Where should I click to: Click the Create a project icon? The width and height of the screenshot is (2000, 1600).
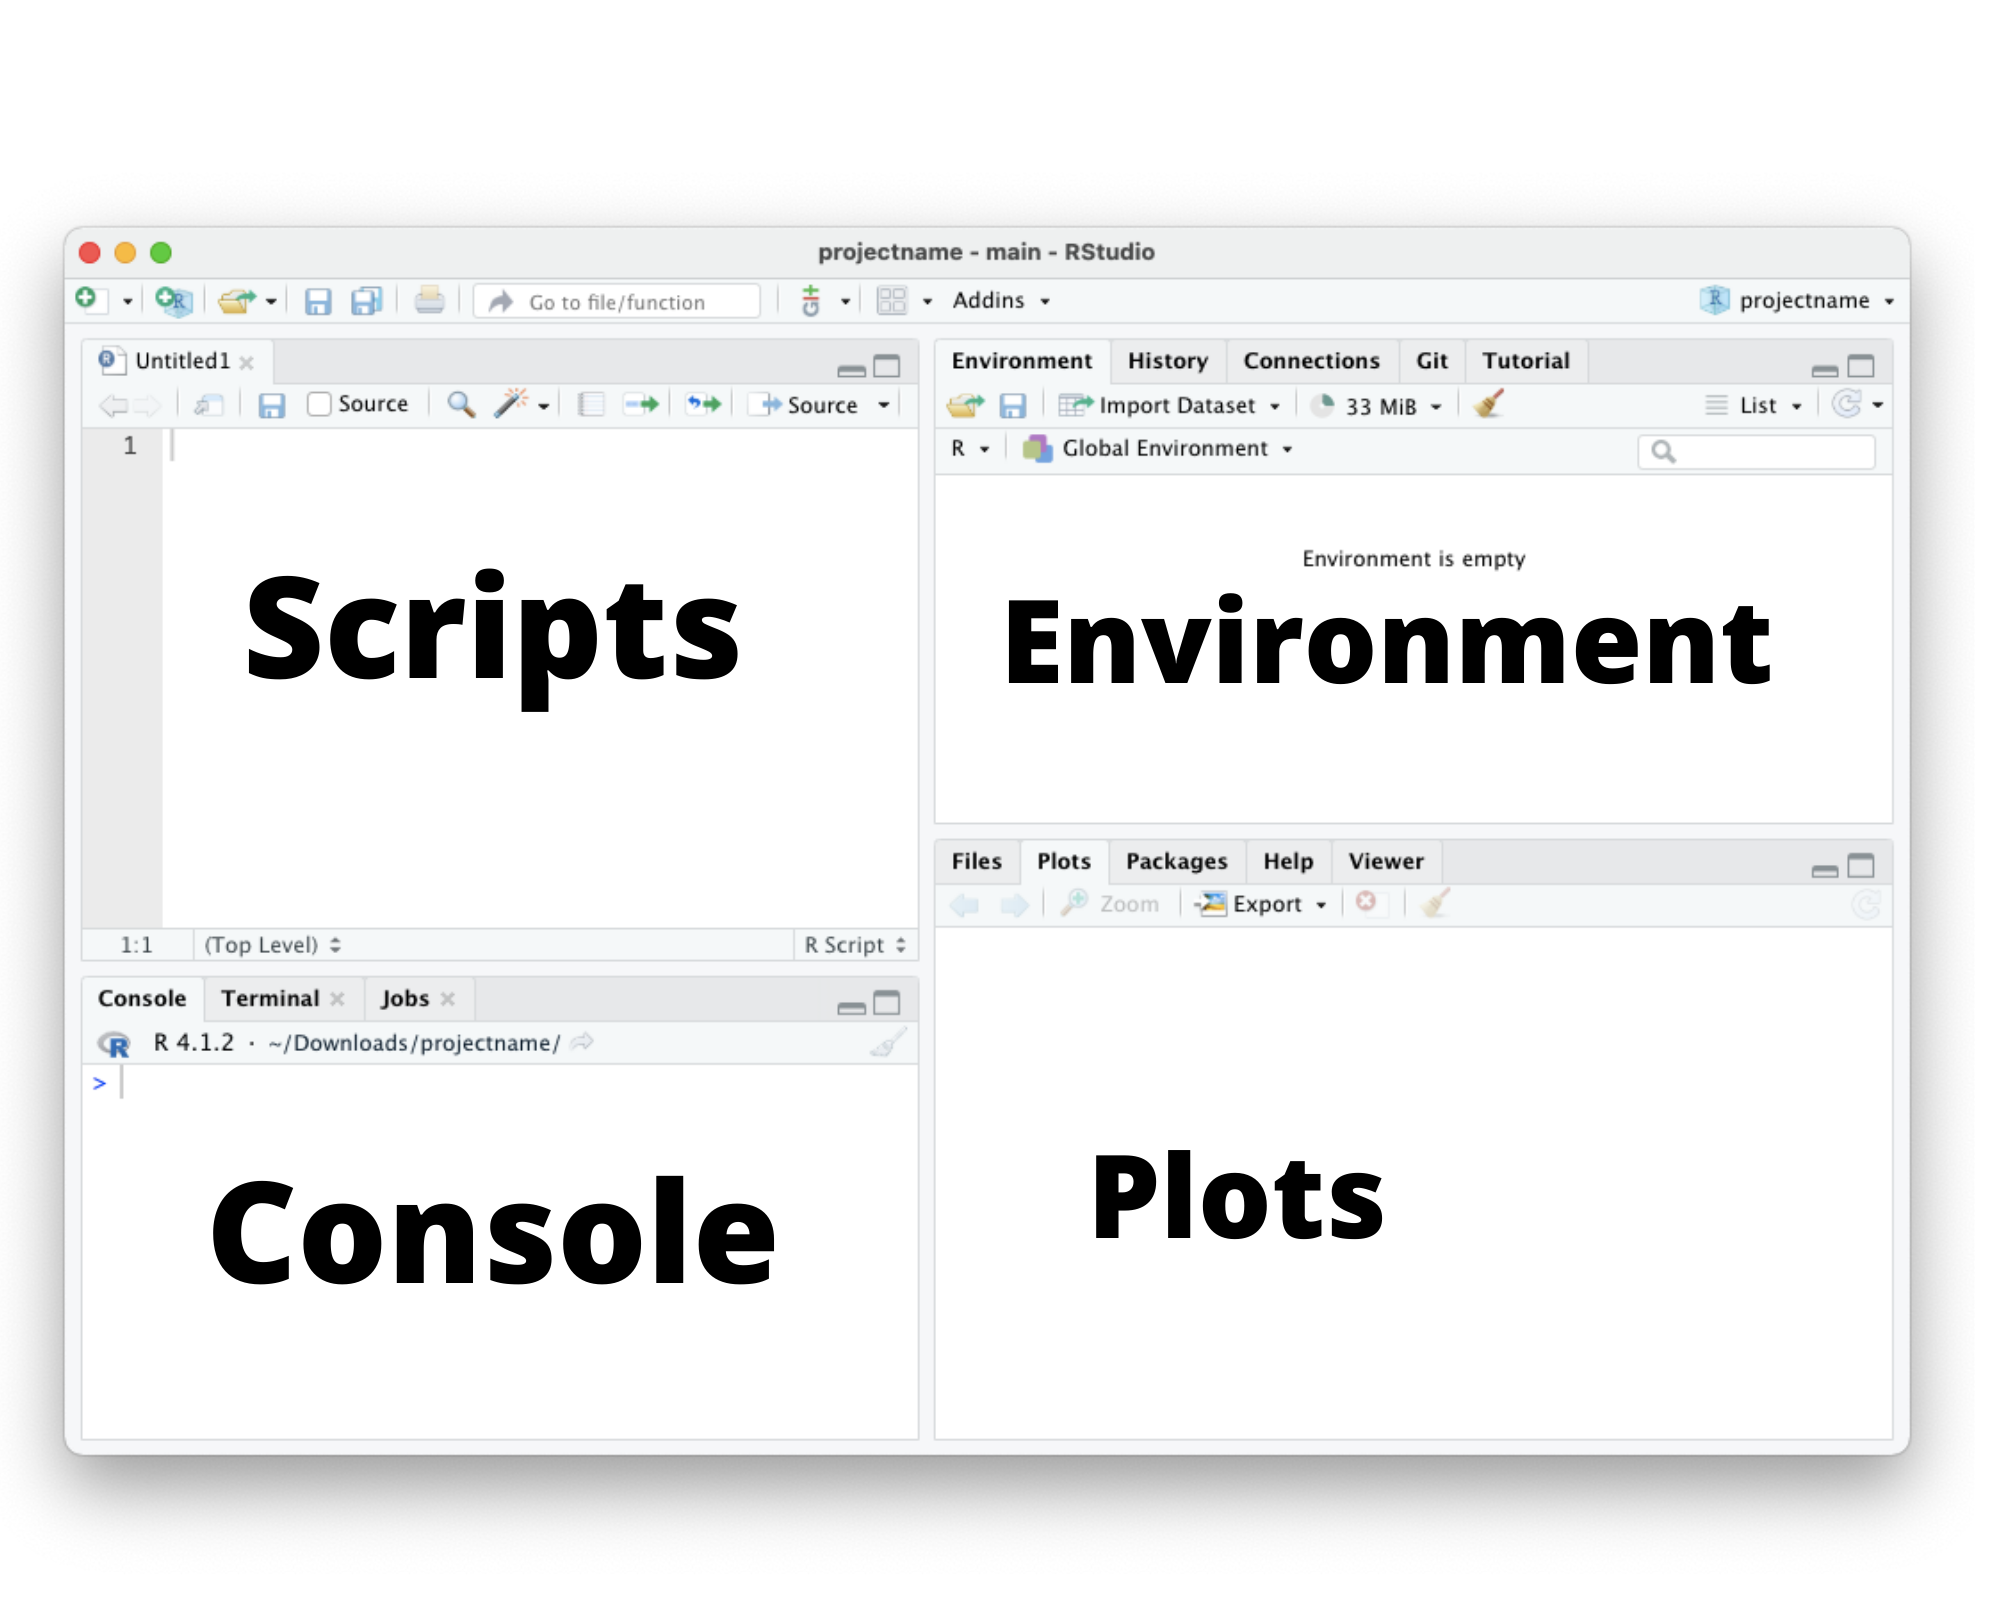174,300
